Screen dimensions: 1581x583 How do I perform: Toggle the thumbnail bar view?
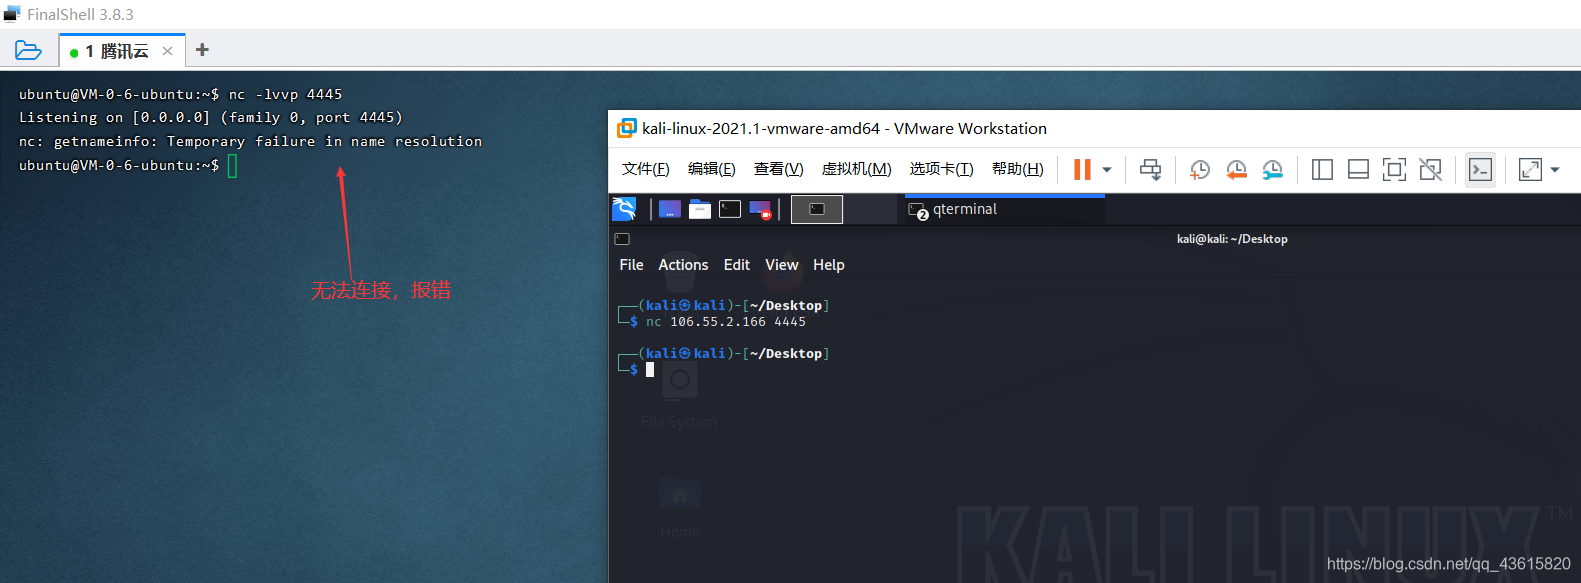[x=1358, y=170]
